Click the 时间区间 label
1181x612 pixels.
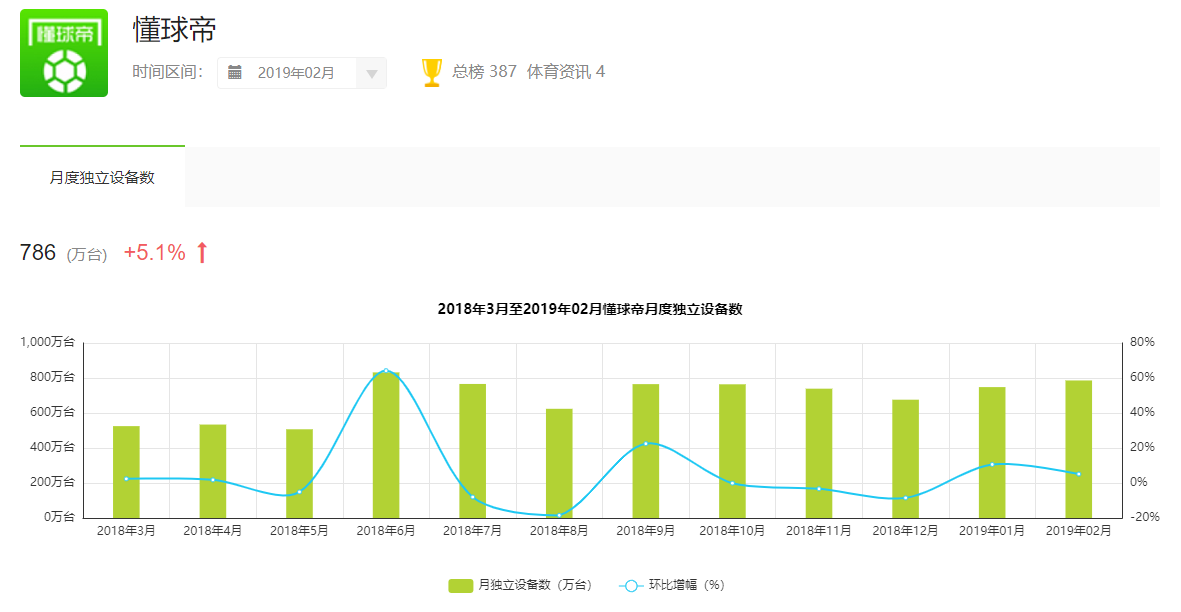tap(167, 72)
